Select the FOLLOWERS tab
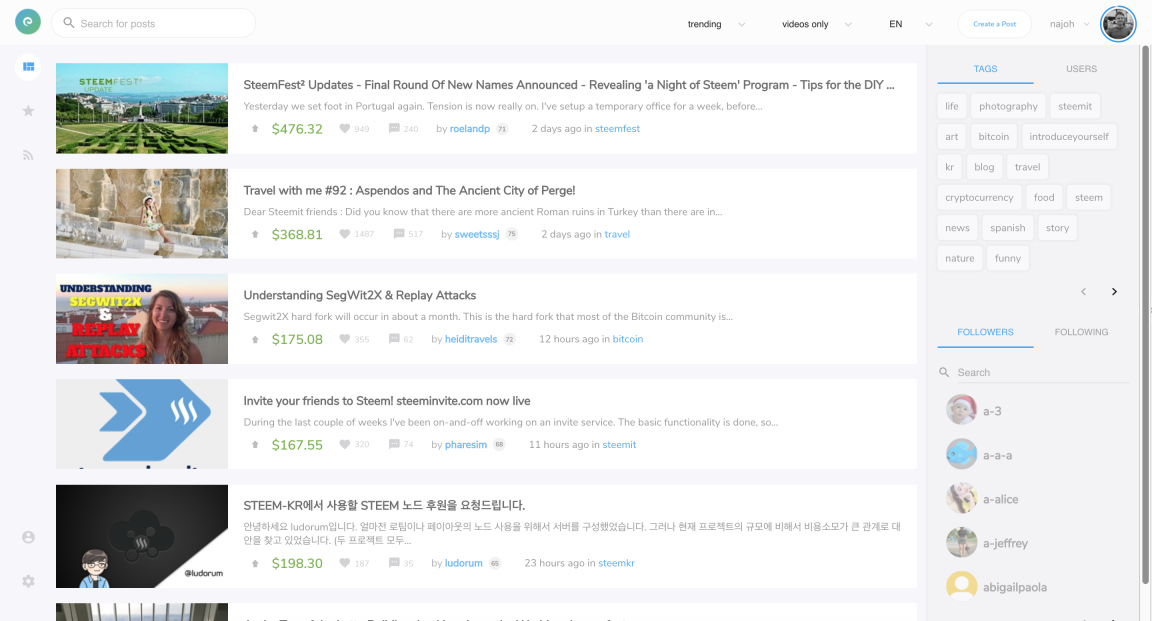The height and width of the screenshot is (621, 1152). click(x=985, y=332)
